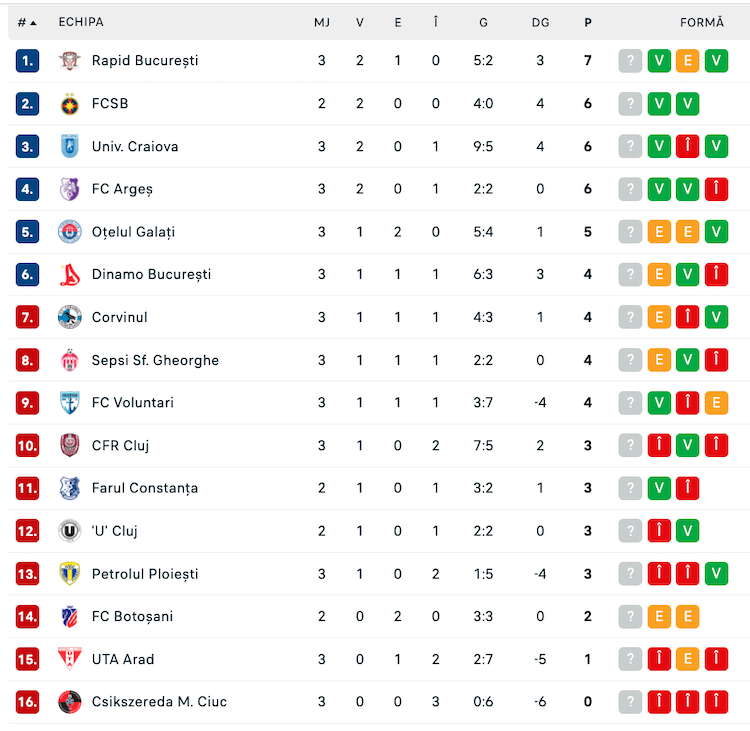Open the Farul Constanța team link
The width and height of the screenshot is (750, 731).
145,488
